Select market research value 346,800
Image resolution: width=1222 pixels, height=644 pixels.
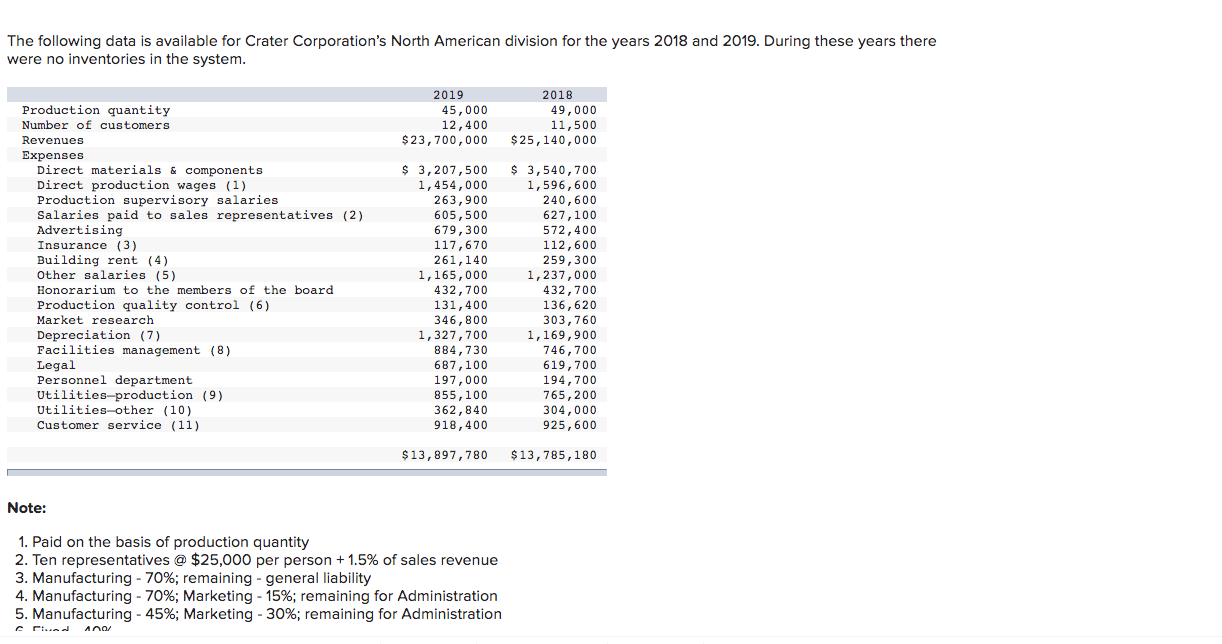[x=461, y=320]
